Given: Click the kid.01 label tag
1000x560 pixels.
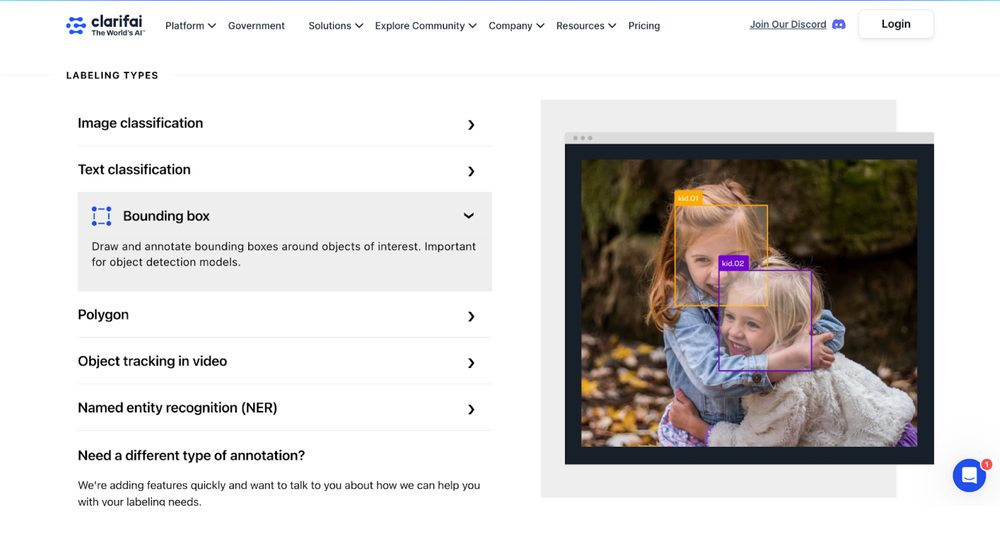Looking at the screenshot, I should pyautogui.click(x=688, y=198).
